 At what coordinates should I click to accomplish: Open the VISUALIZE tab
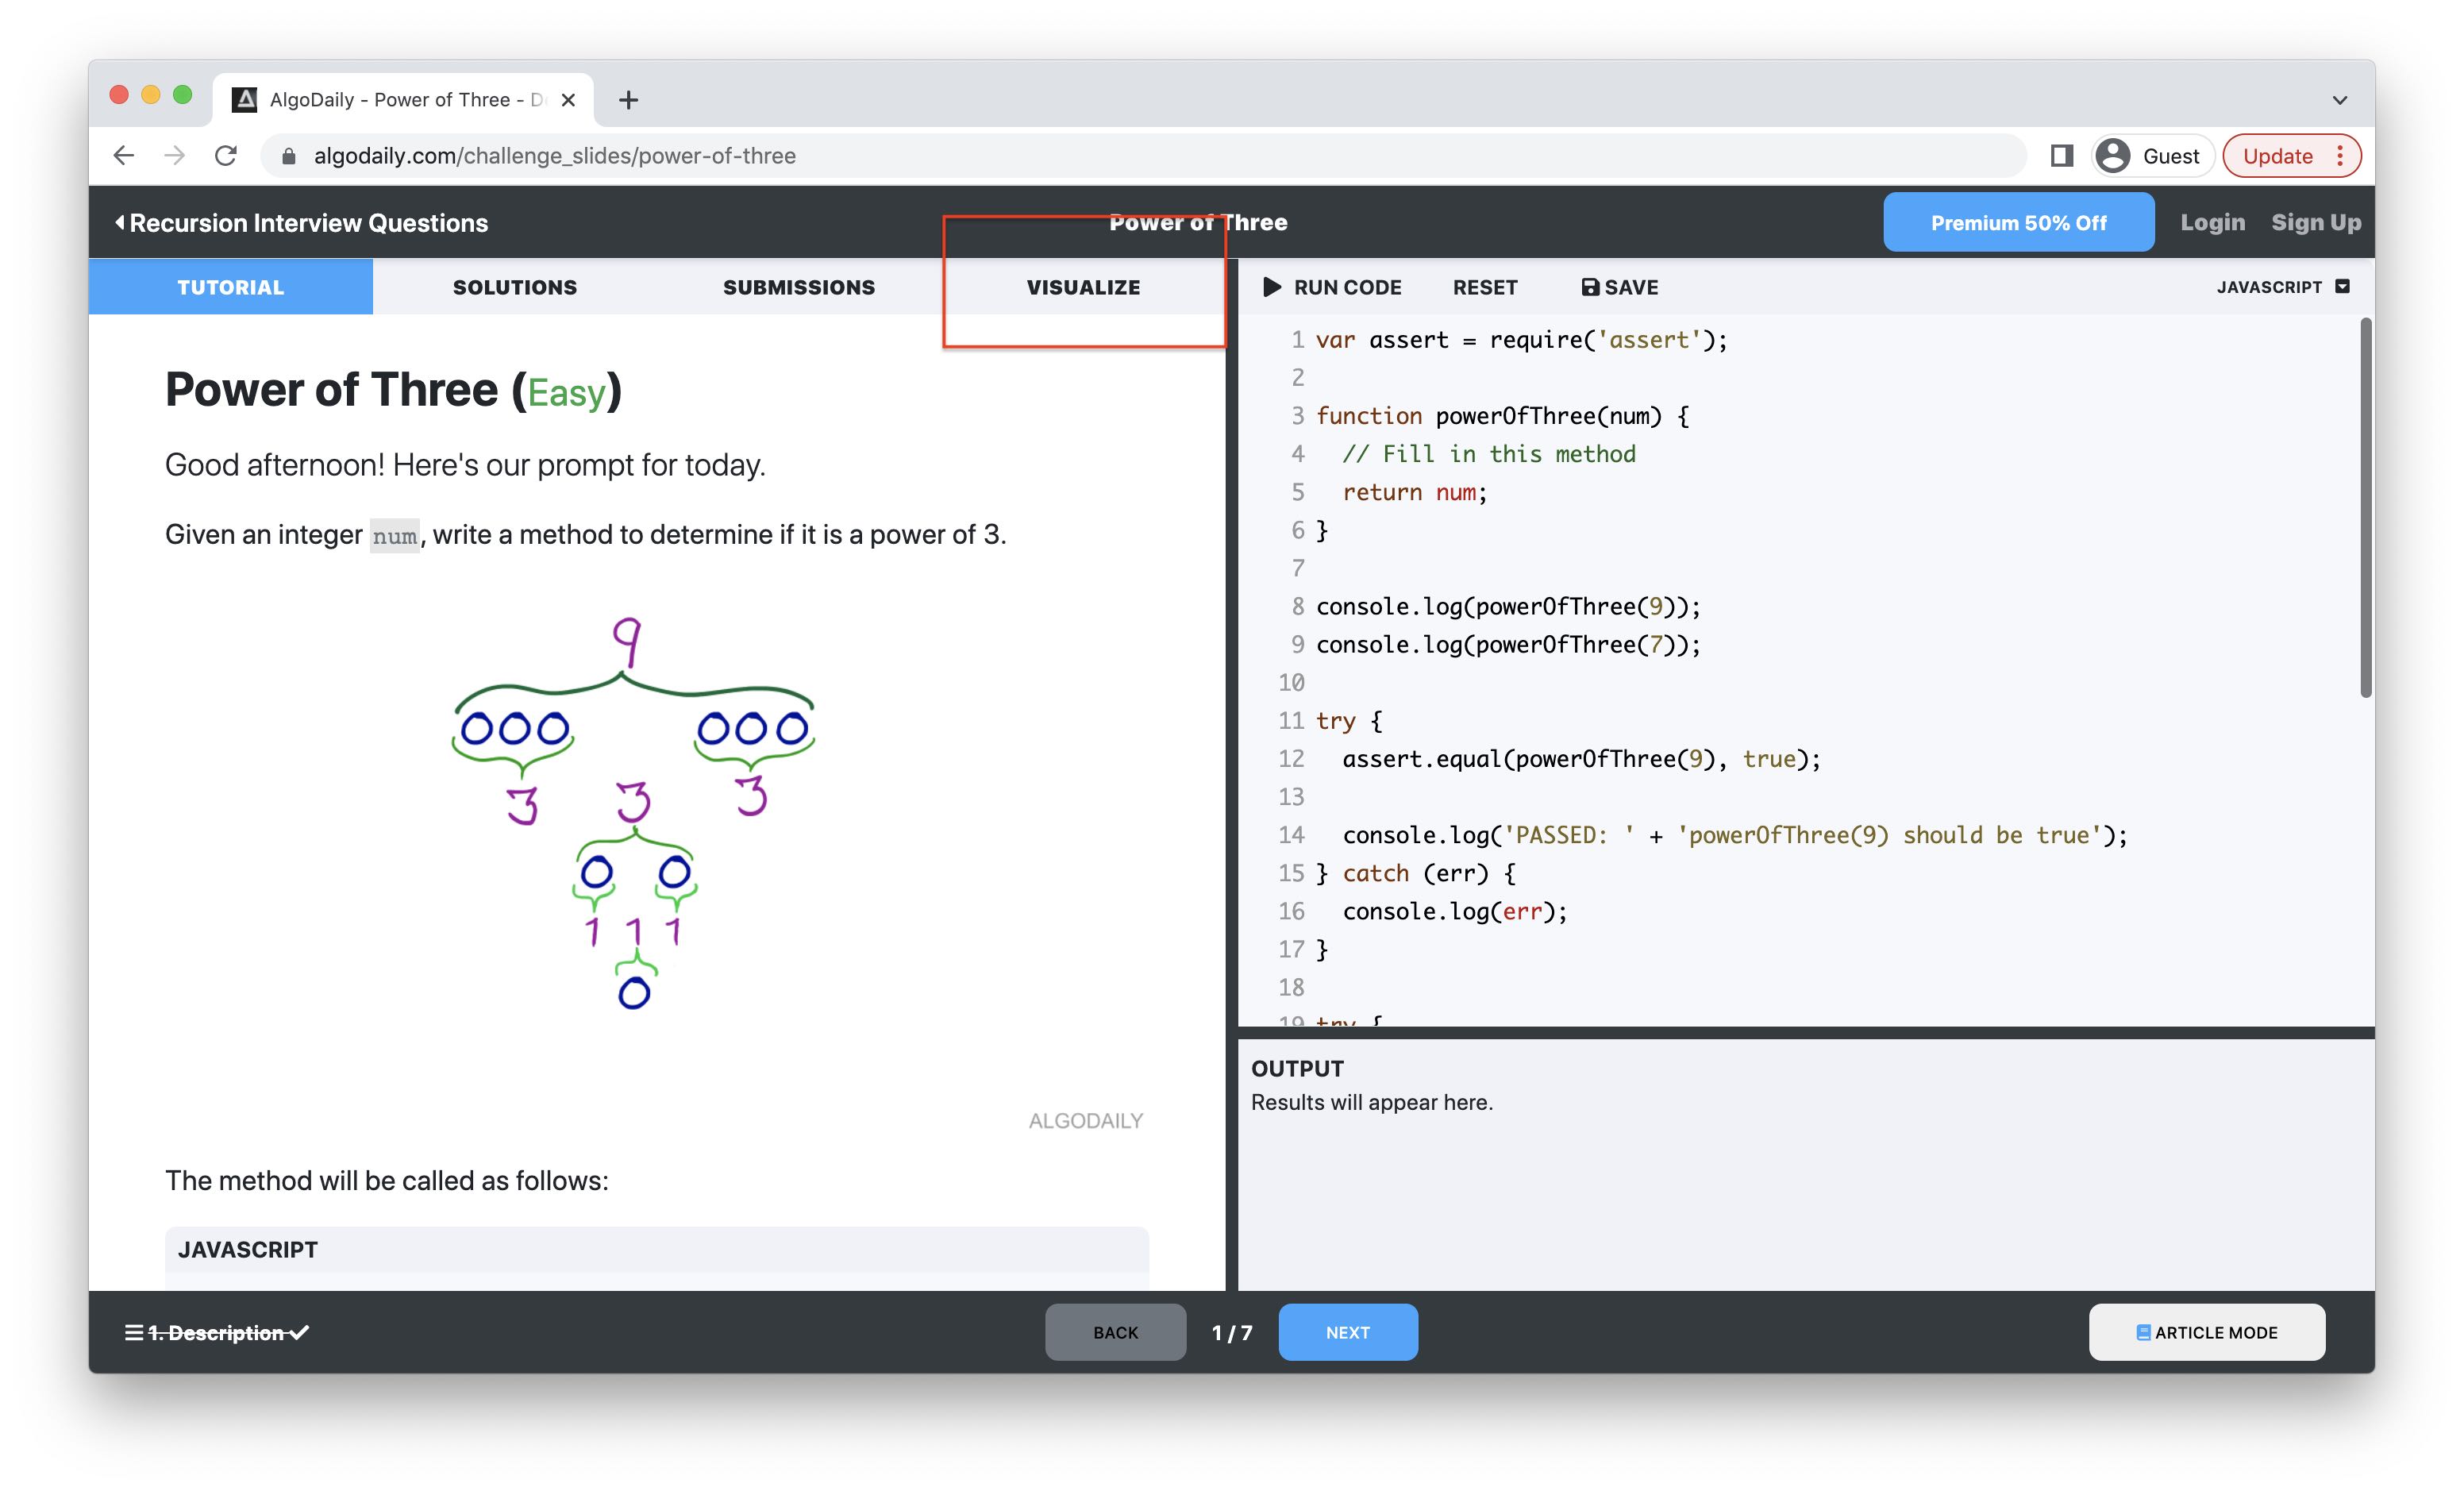pyautogui.click(x=1083, y=287)
